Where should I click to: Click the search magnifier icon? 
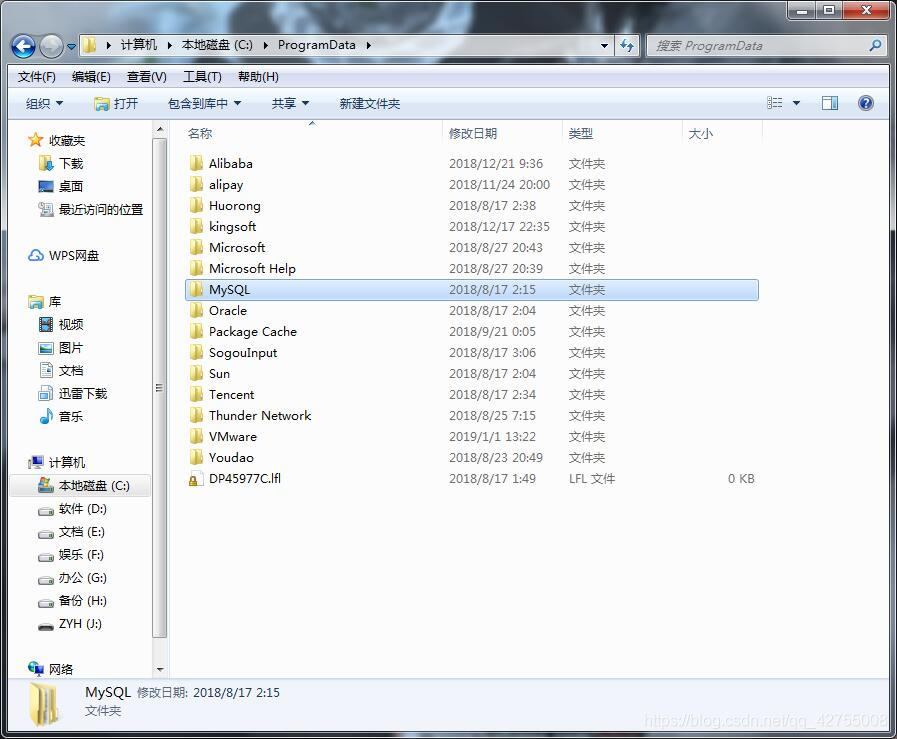(x=875, y=45)
